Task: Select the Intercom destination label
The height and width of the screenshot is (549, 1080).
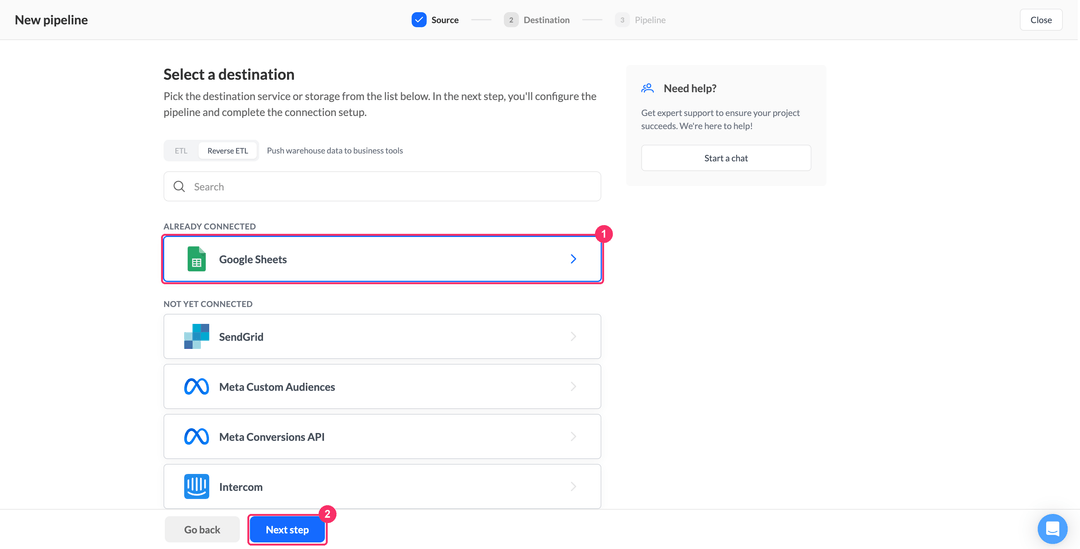Action: click(241, 487)
